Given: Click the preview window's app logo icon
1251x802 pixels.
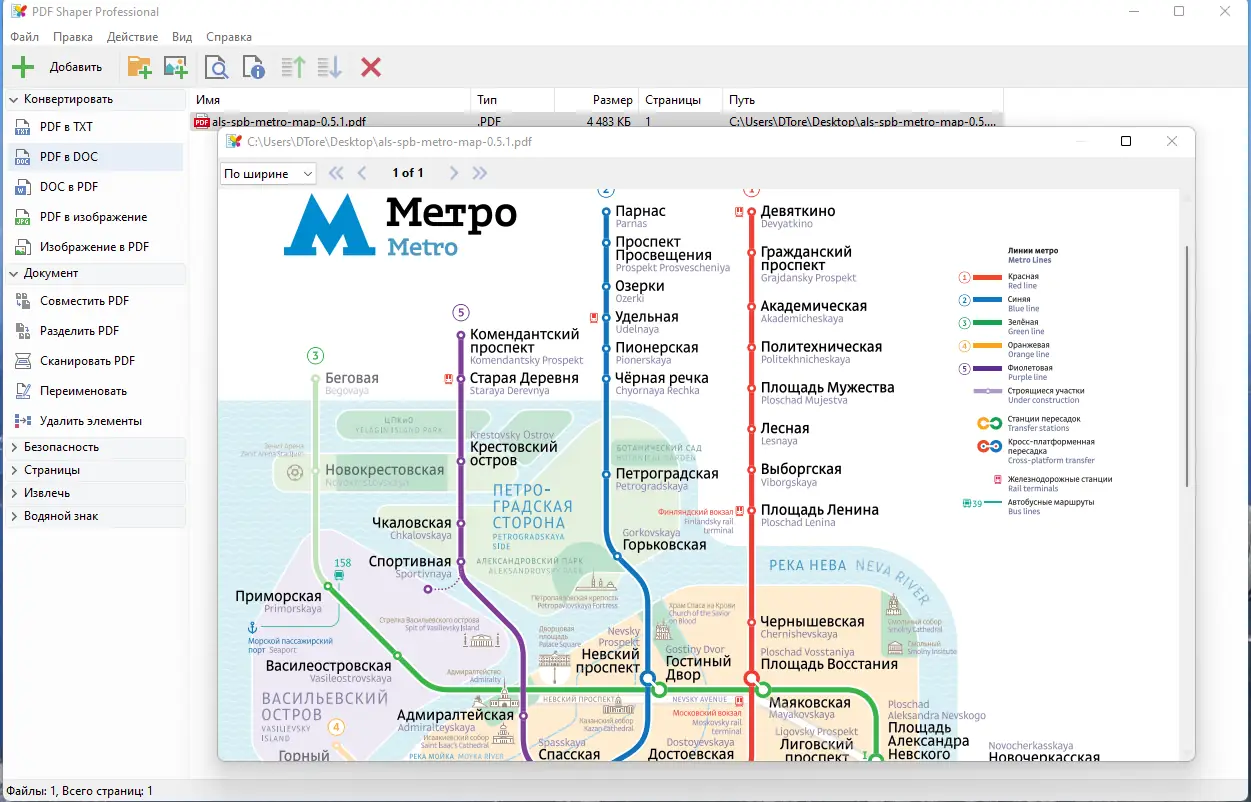Looking at the screenshot, I should 233,142.
